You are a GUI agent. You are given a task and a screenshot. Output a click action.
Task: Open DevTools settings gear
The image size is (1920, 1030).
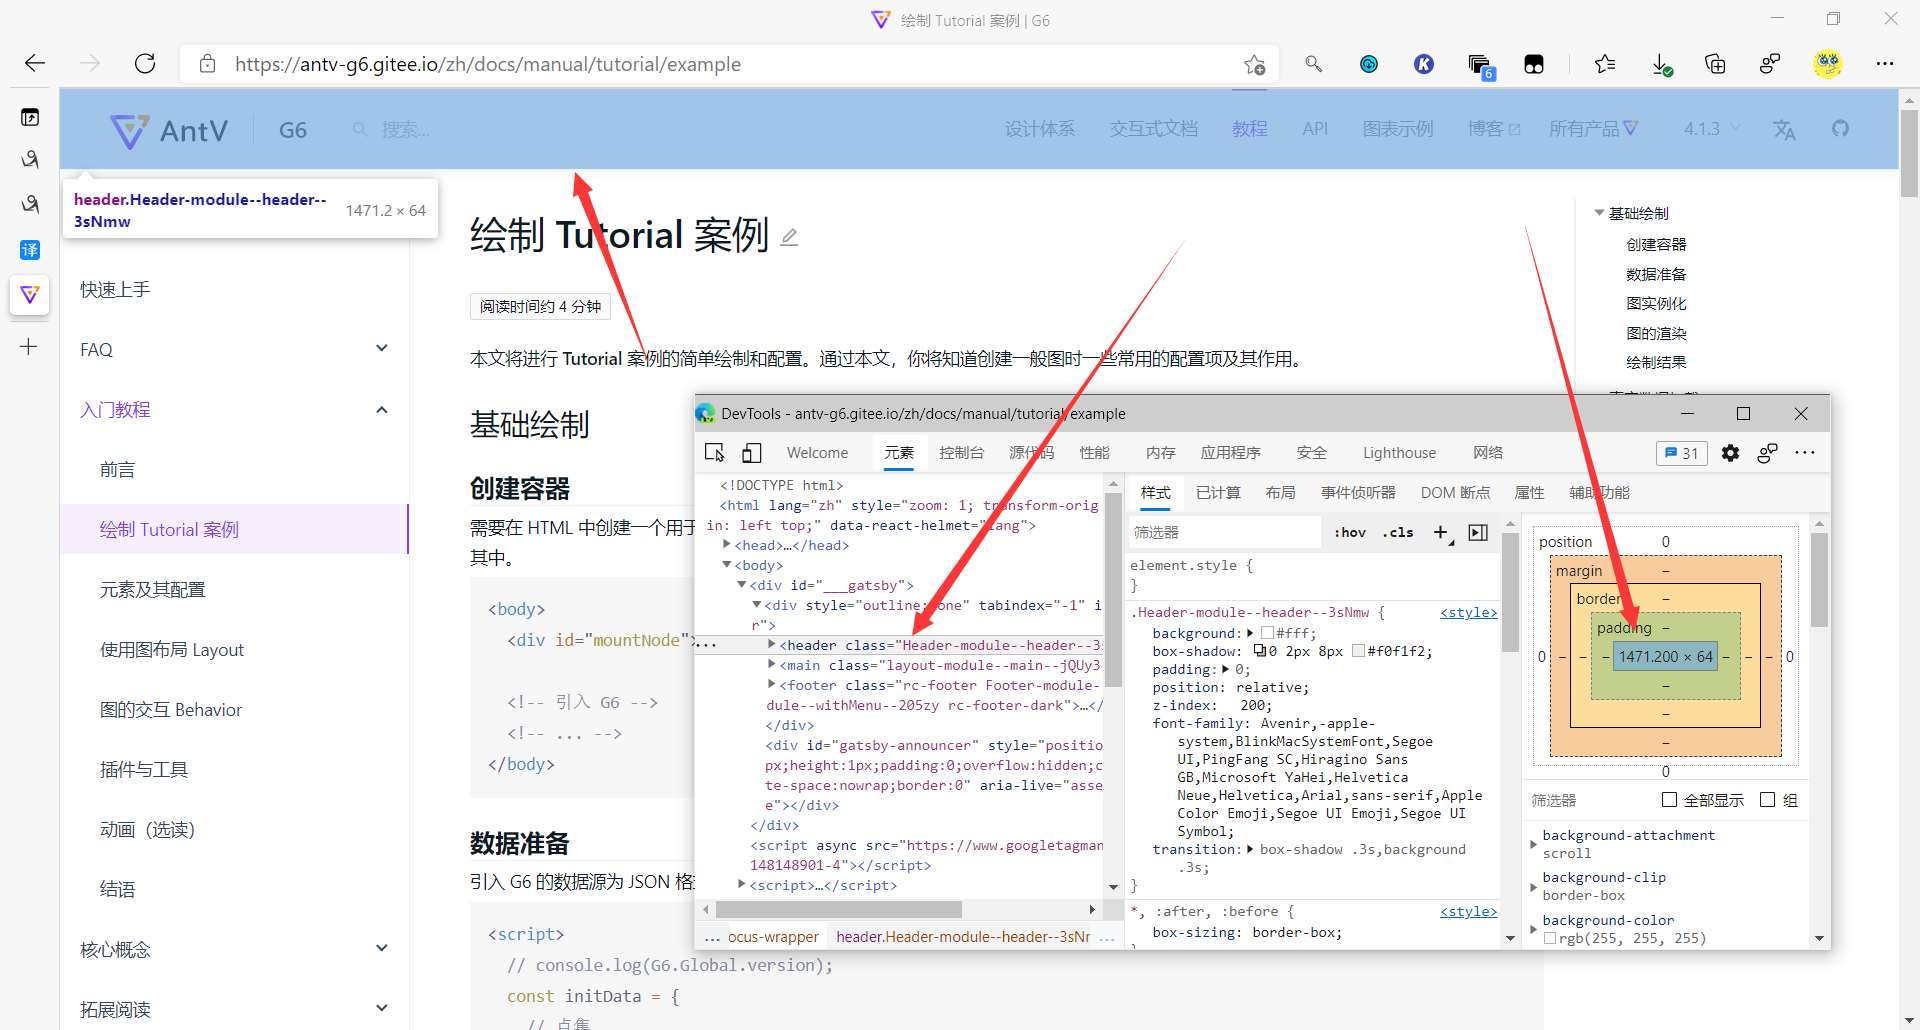tap(1730, 453)
